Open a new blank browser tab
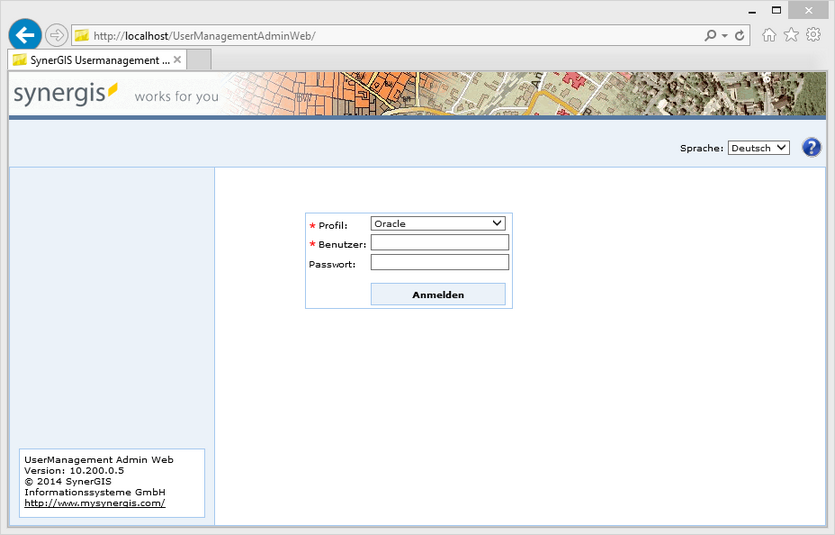This screenshot has width=835, height=535. pyautogui.click(x=199, y=60)
